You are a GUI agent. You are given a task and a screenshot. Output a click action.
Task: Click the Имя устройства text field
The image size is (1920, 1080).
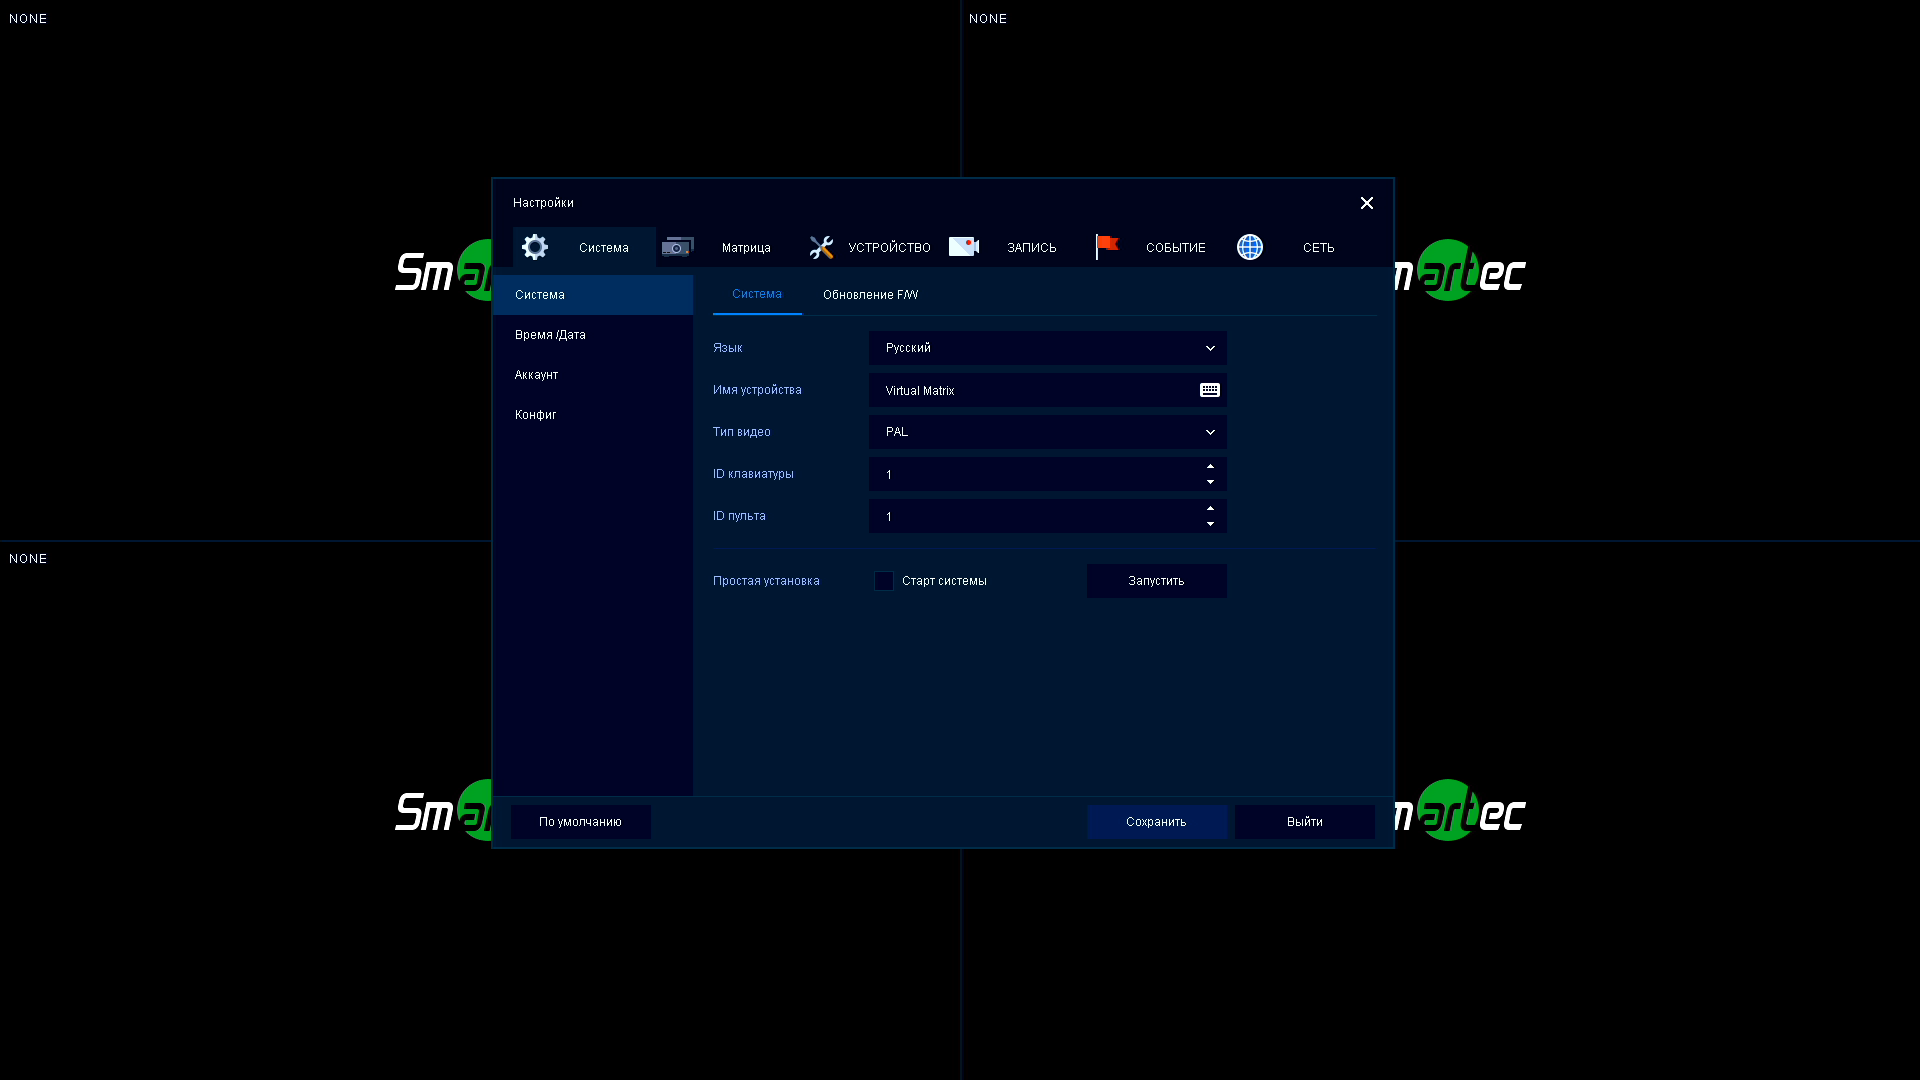coord(1030,391)
